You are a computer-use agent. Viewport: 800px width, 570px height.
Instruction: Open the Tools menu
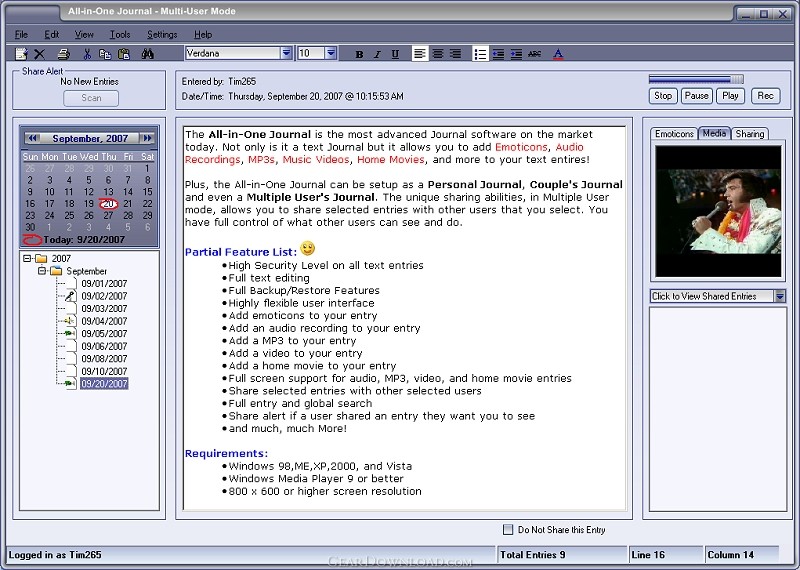pos(120,35)
